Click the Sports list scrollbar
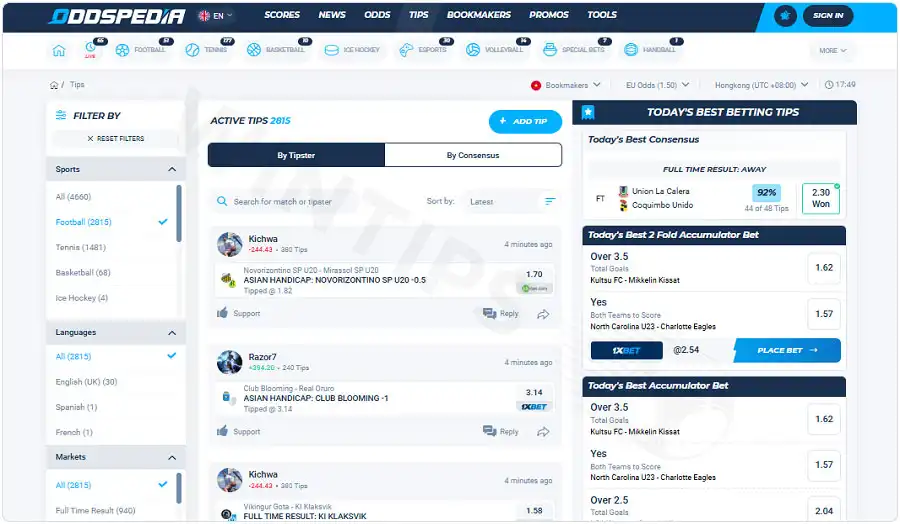This screenshot has width=900, height=524. coord(179,214)
